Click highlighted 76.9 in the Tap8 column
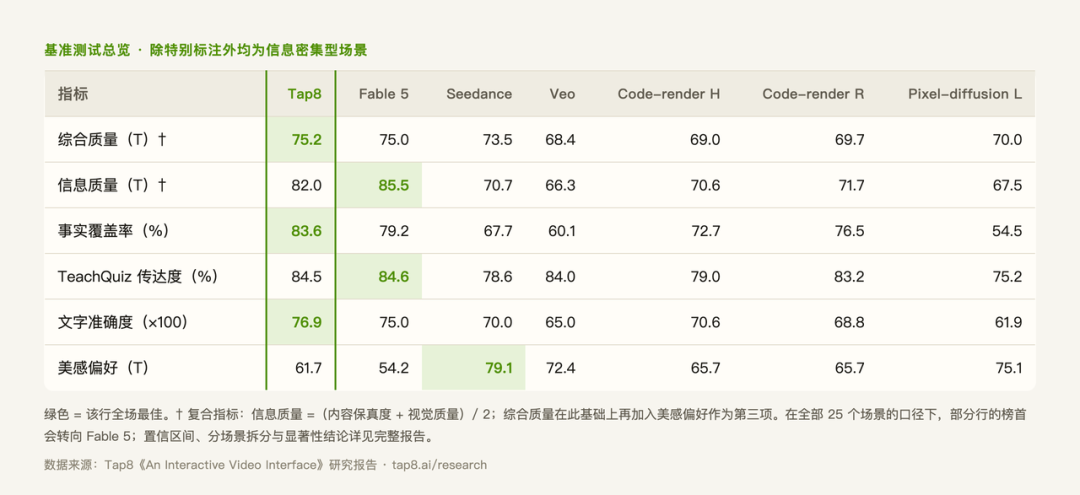Screen dimensions: 1080x495 (x=307, y=322)
